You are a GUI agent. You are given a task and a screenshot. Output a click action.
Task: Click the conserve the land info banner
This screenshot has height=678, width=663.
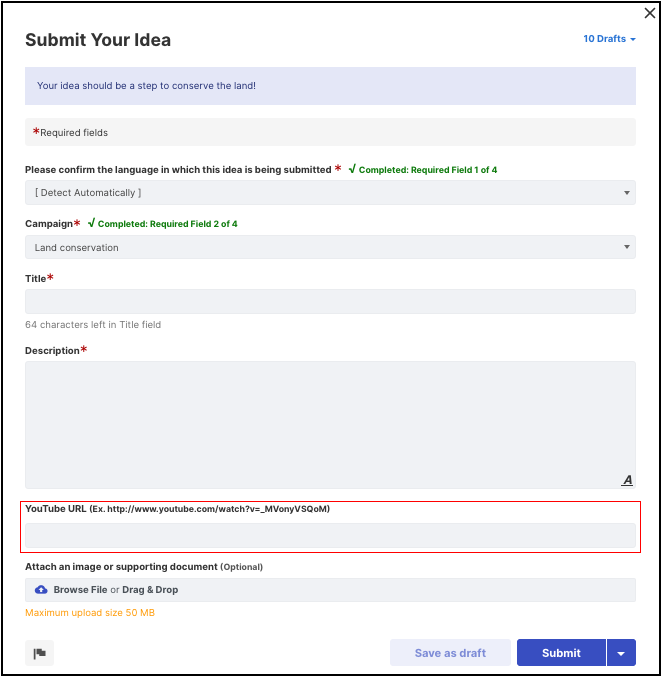(x=330, y=86)
